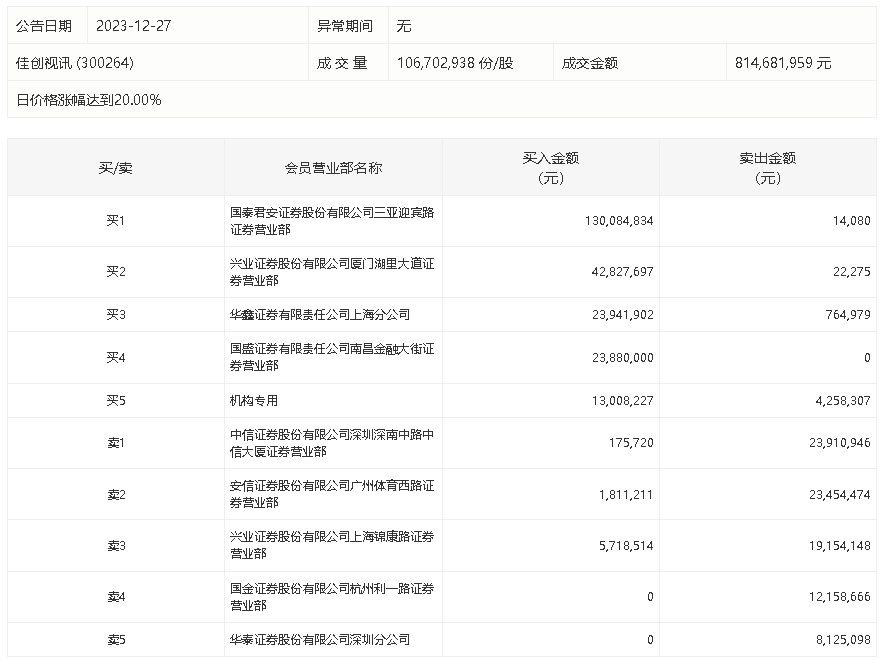Click broker 兴业证券上海锦康路证券营业部
883x665 pixels.
[332, 545]
